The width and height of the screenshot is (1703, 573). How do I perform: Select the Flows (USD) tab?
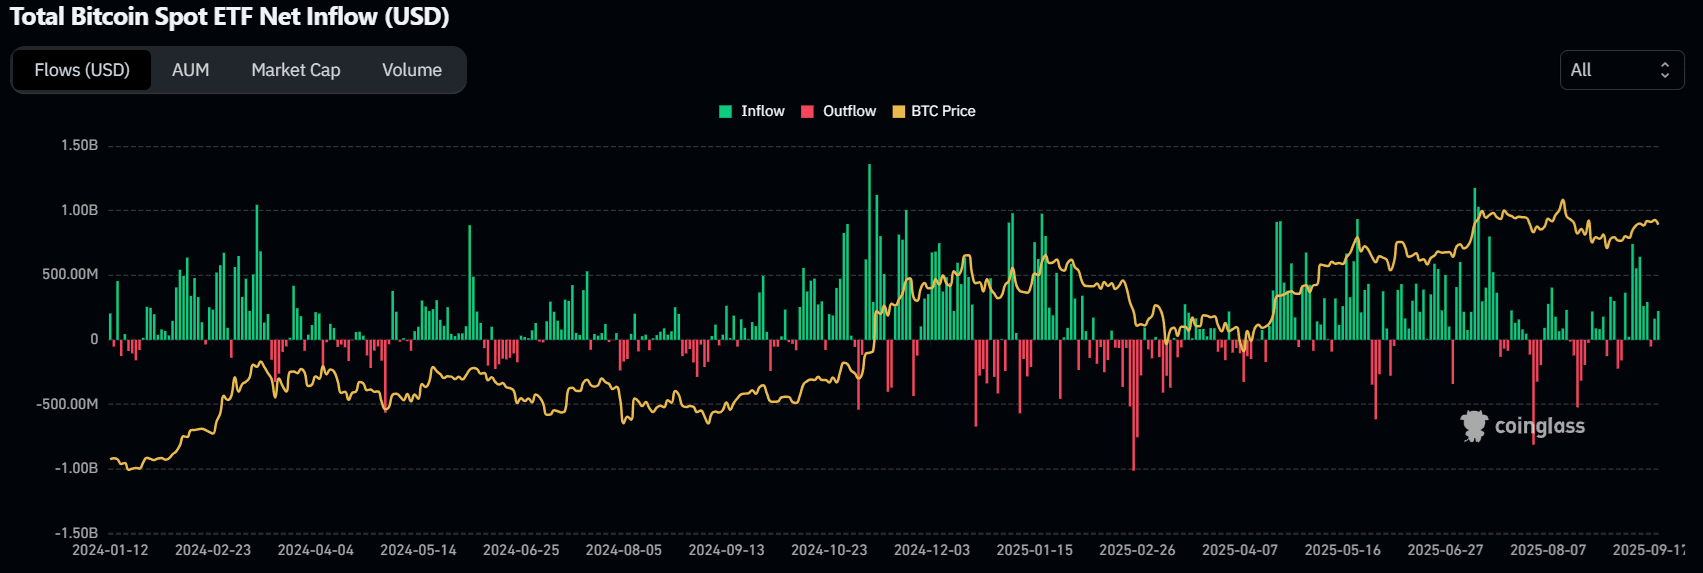click(x=82, y=70)
